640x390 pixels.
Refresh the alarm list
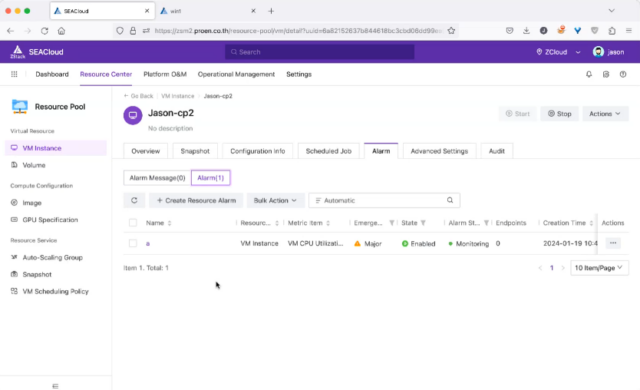[x=134, y=200]
